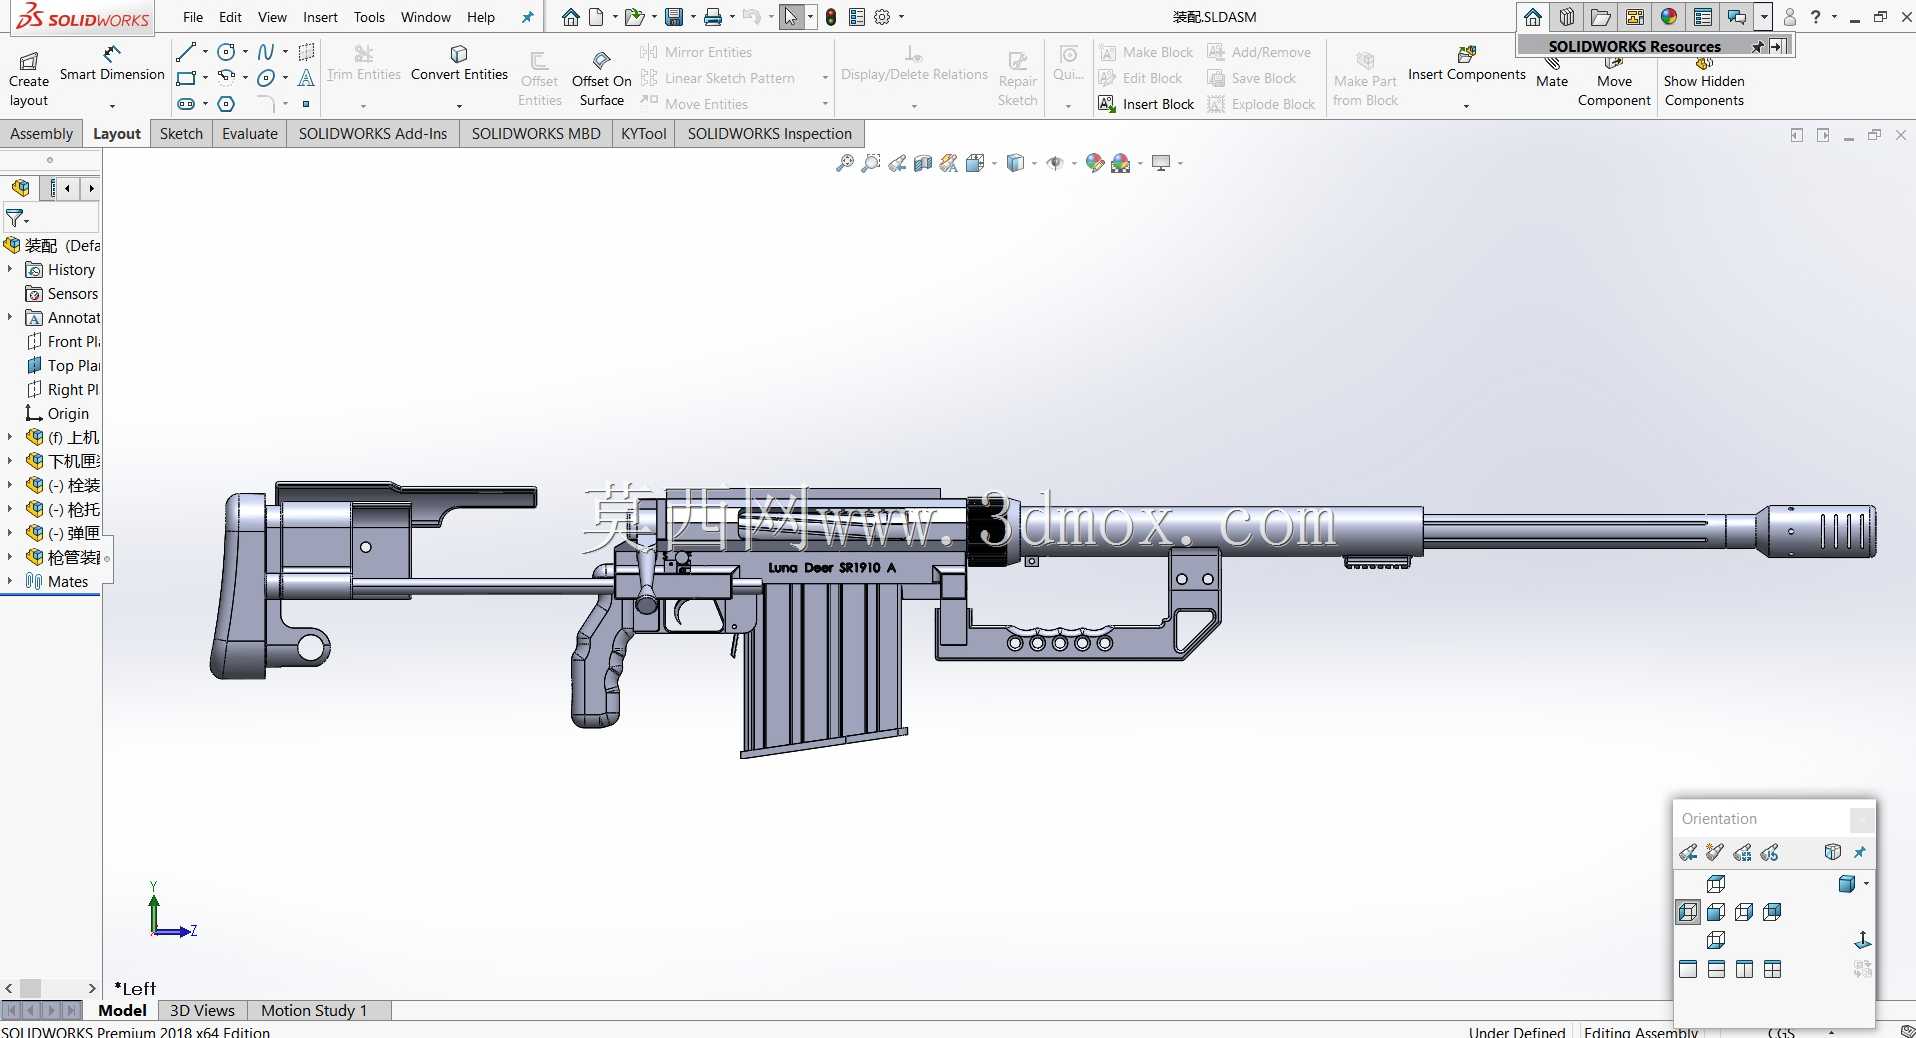Select the Right Plane tree item

(63, 389)
